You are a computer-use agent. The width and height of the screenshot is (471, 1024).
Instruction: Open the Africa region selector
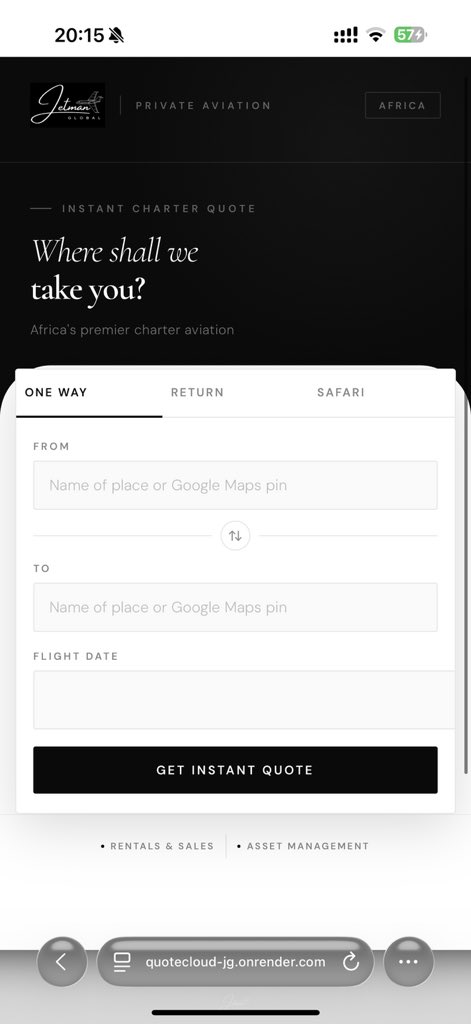click(402, 105)
